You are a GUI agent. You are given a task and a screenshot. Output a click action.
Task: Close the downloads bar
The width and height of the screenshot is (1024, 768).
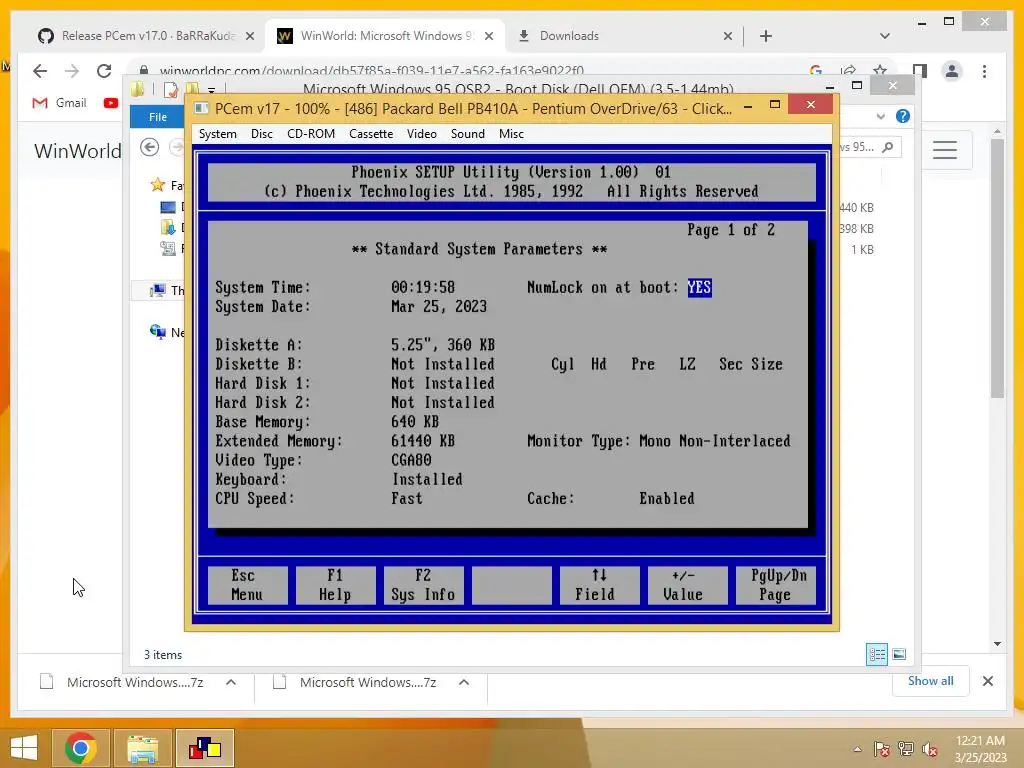pyautogui.click(x=987, y=681)
